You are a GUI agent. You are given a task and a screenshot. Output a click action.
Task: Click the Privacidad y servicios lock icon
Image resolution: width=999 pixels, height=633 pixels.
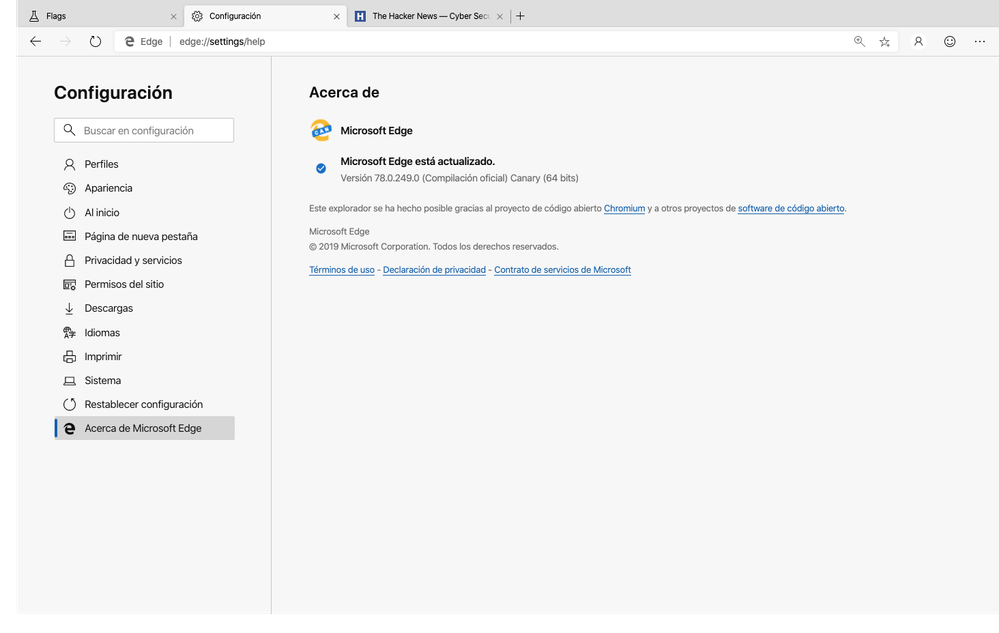click(69, 260)
